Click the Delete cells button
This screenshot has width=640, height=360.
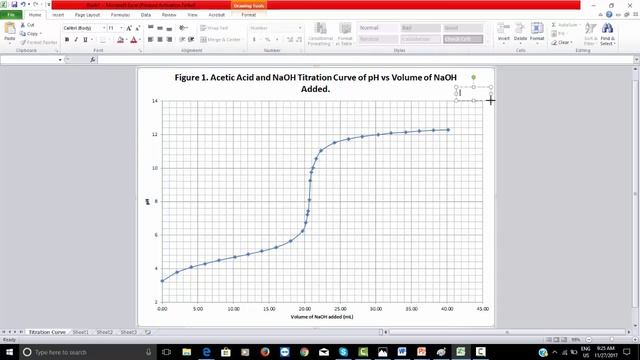(x=520, y=33)
